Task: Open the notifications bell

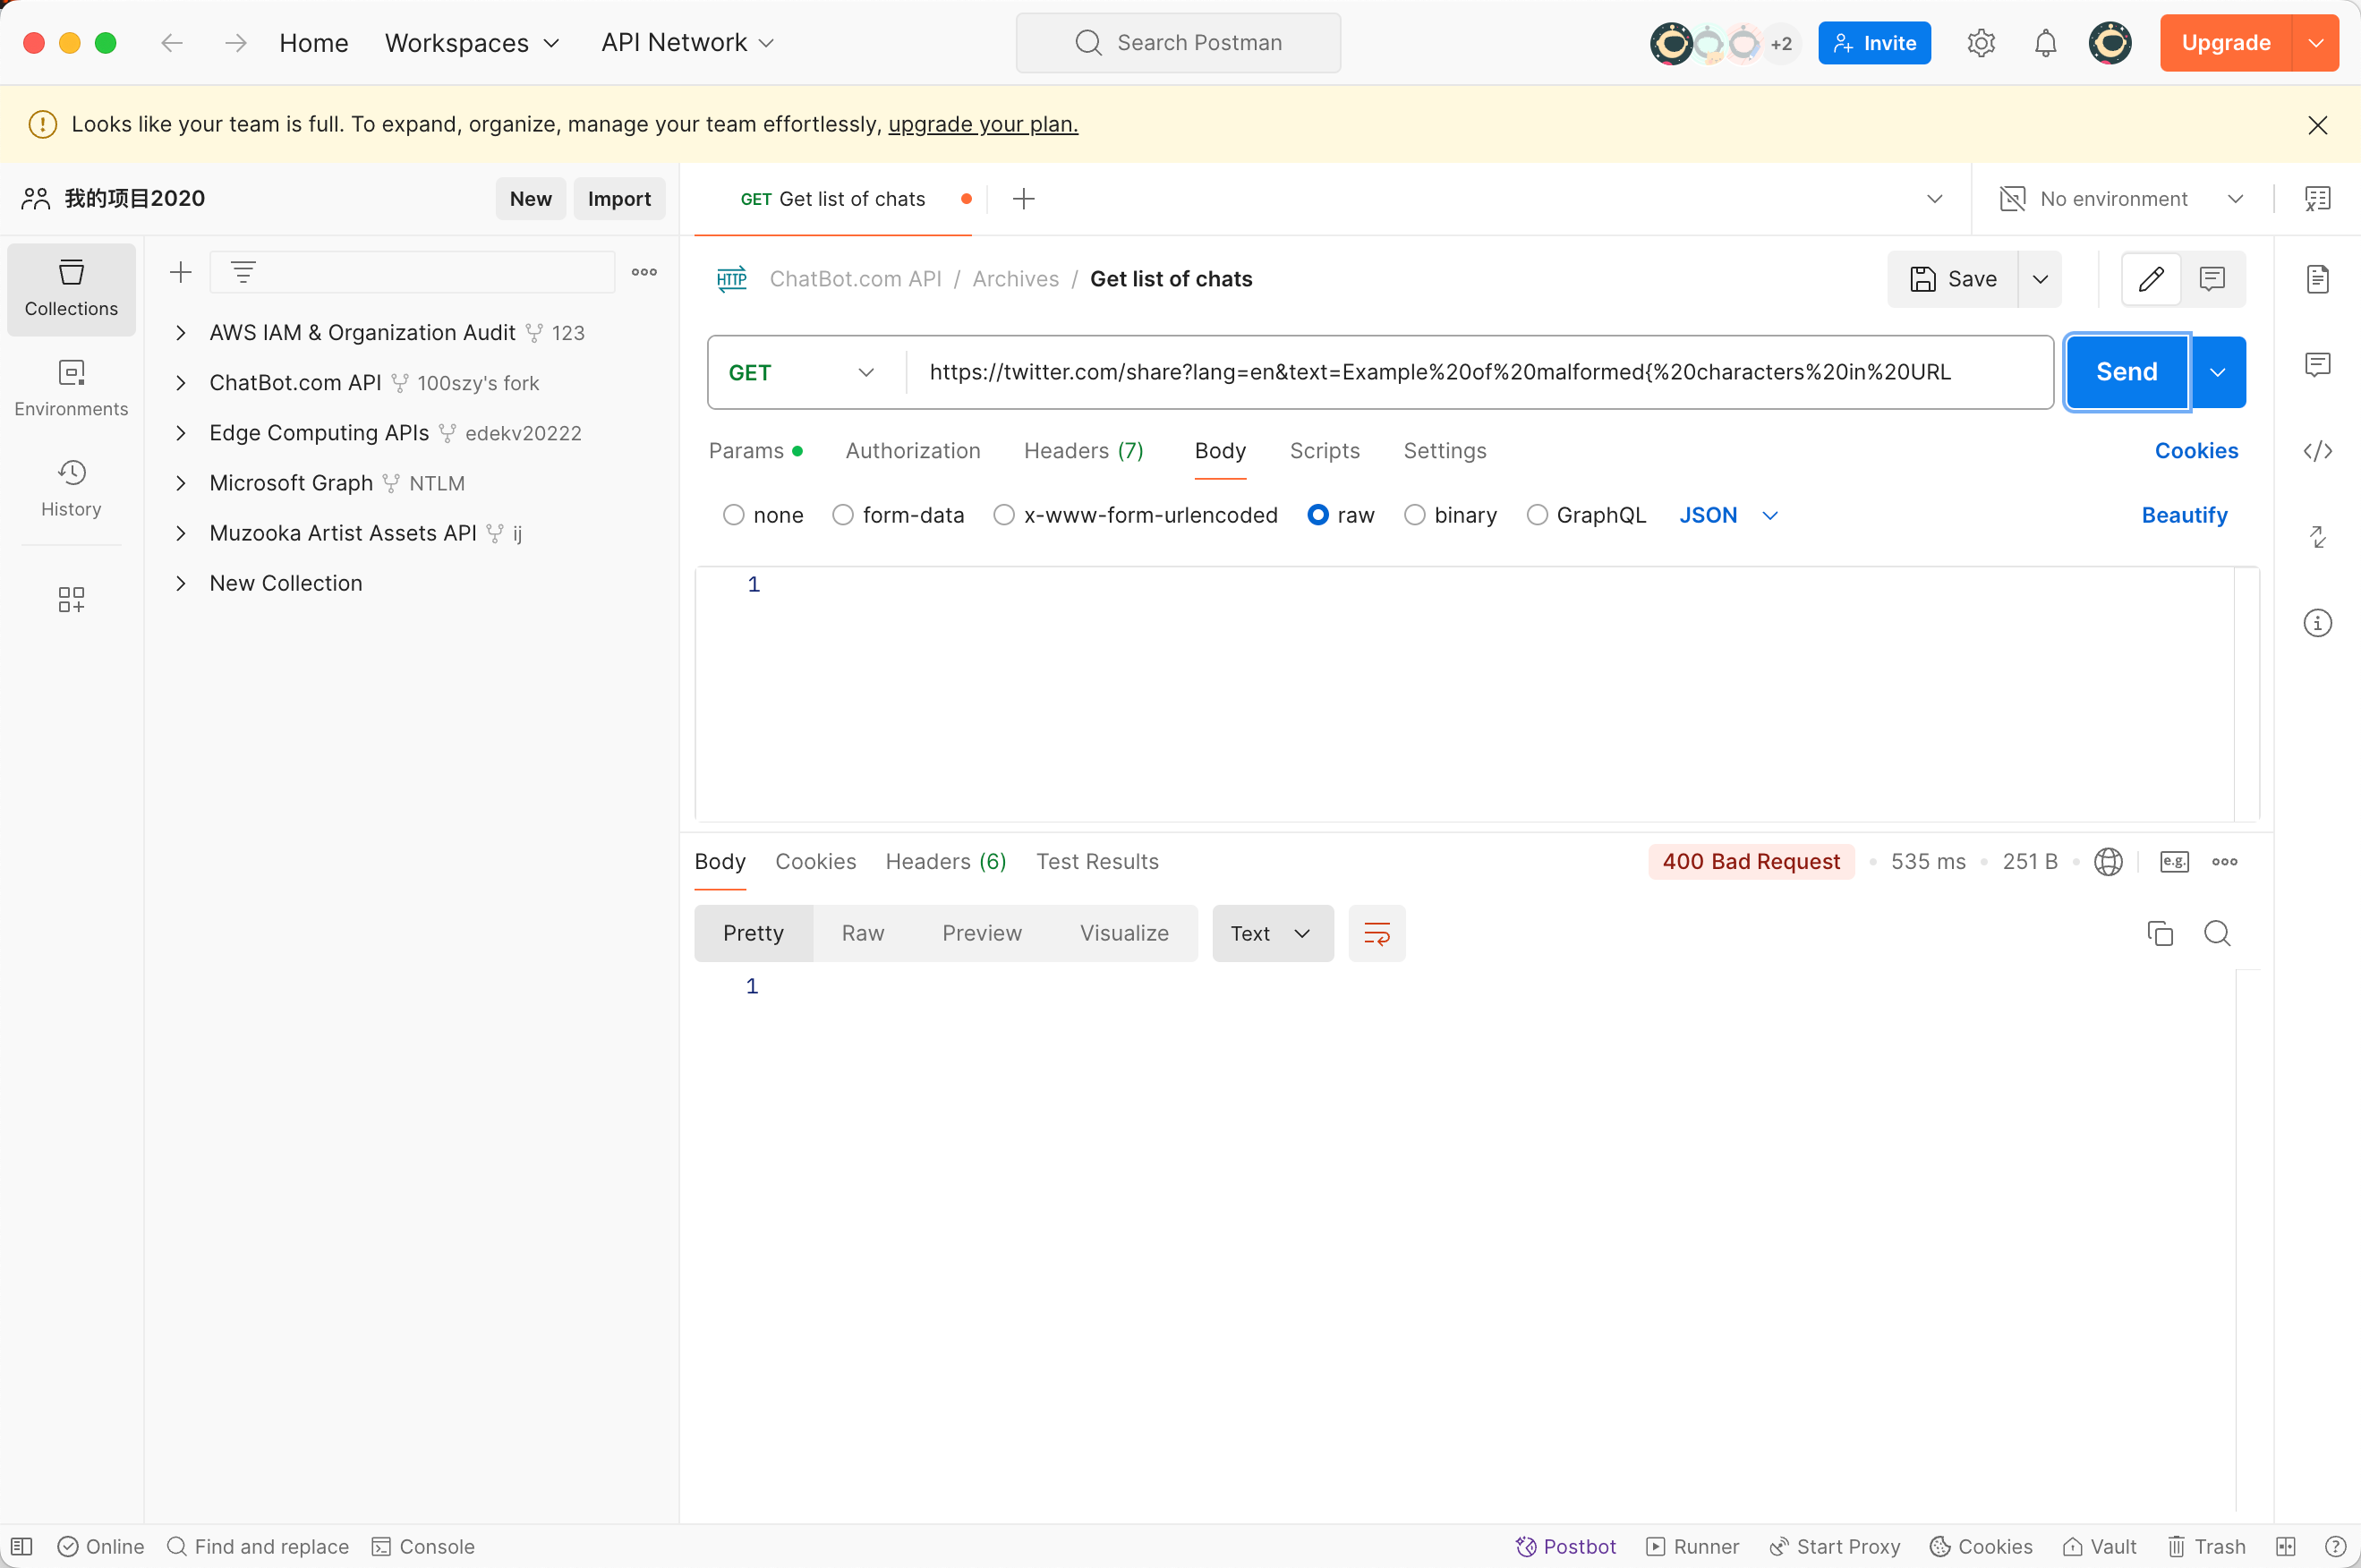Action: pos(2046,43)
